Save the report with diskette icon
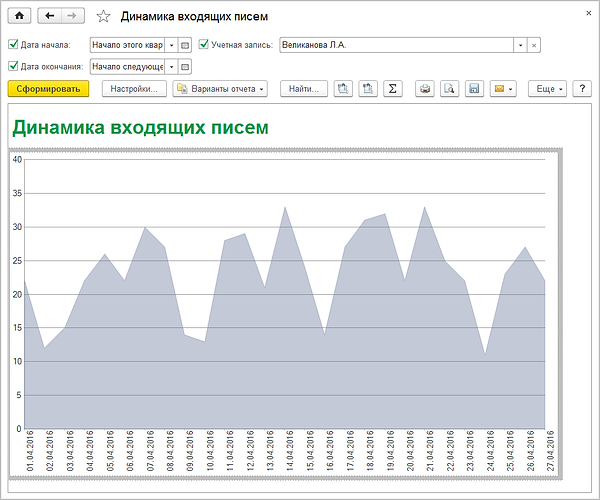 click(474, 89)
